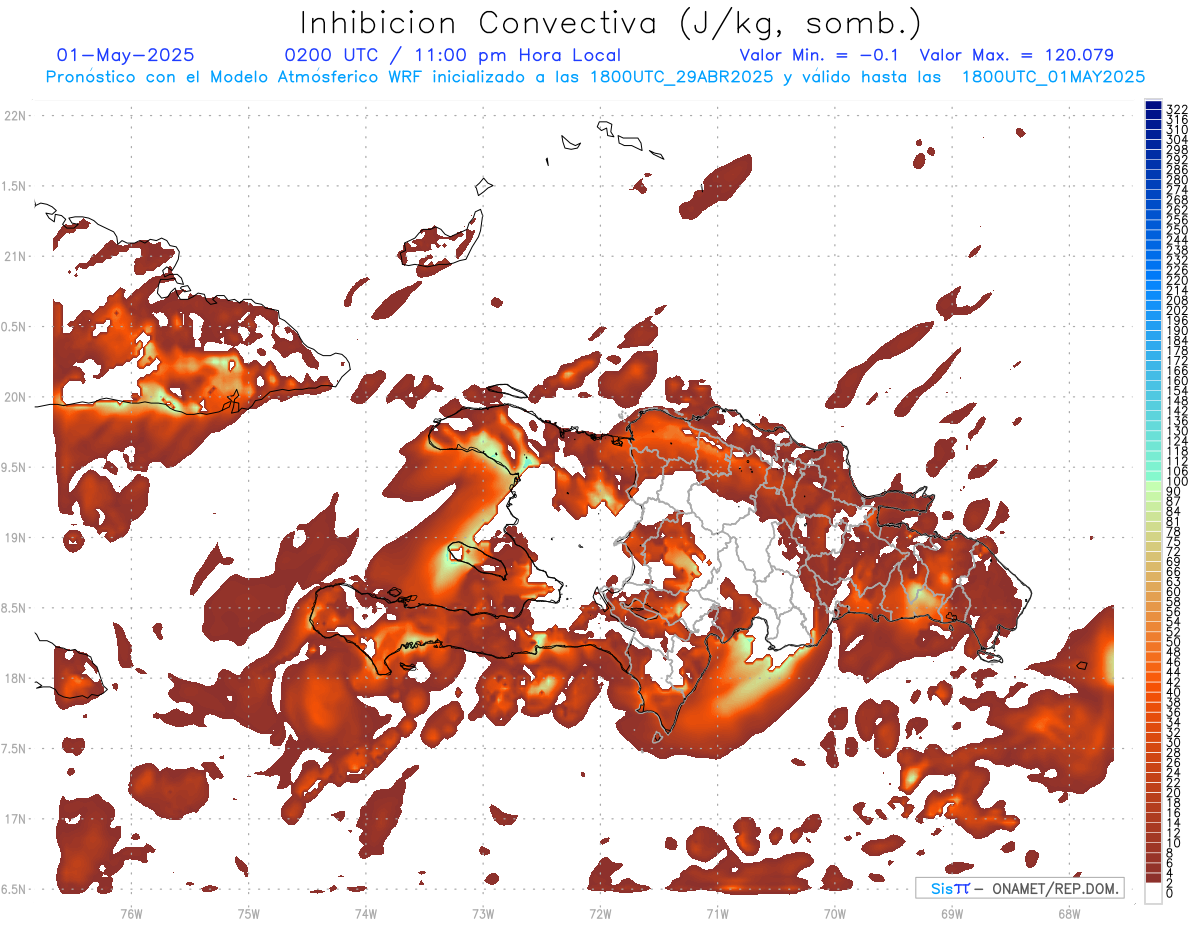
Task: Click the date label '01-May-2025'
Action: (126, 55)
